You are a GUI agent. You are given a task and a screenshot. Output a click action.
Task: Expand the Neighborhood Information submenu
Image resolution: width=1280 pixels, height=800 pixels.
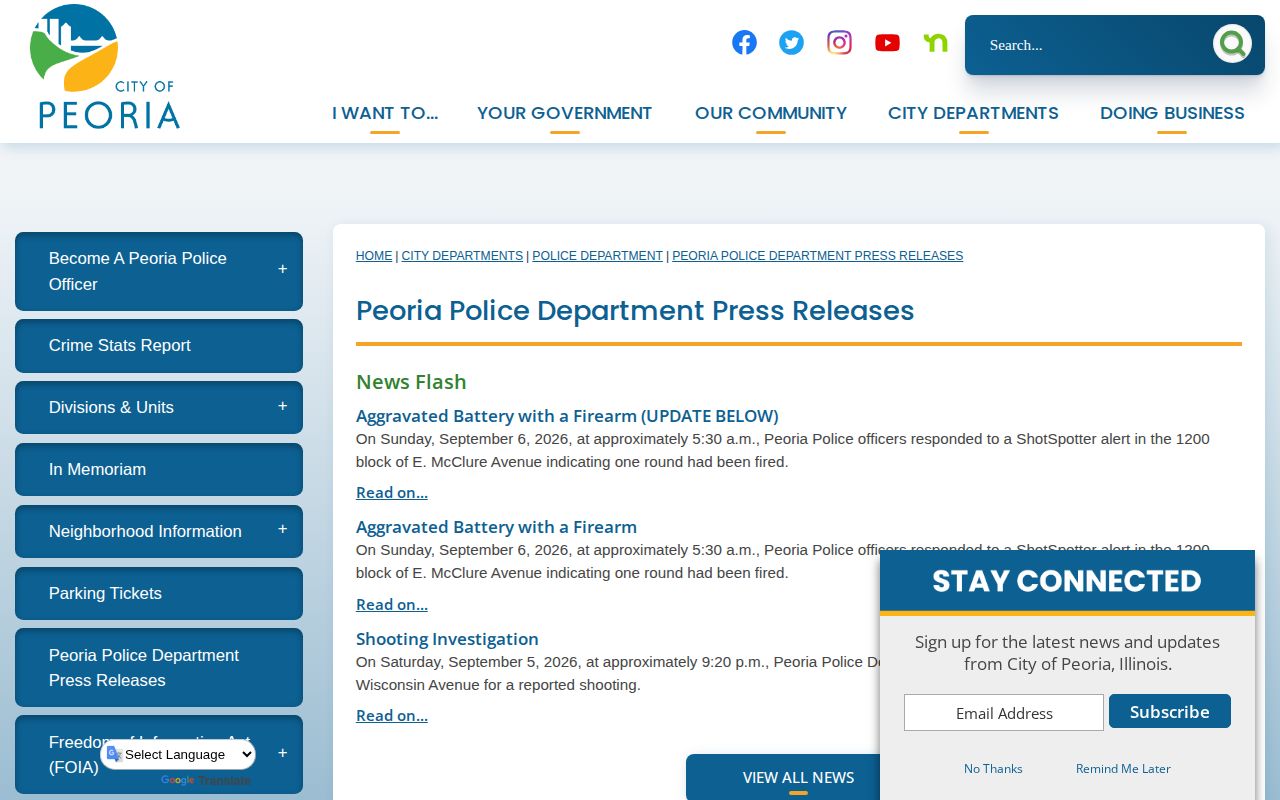(283, 530)
